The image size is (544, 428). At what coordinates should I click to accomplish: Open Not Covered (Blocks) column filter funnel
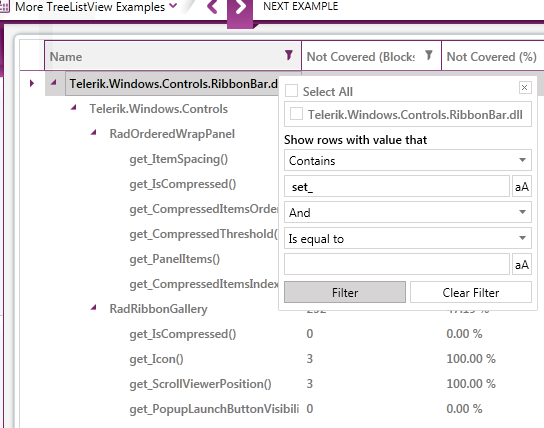[429, 55]
